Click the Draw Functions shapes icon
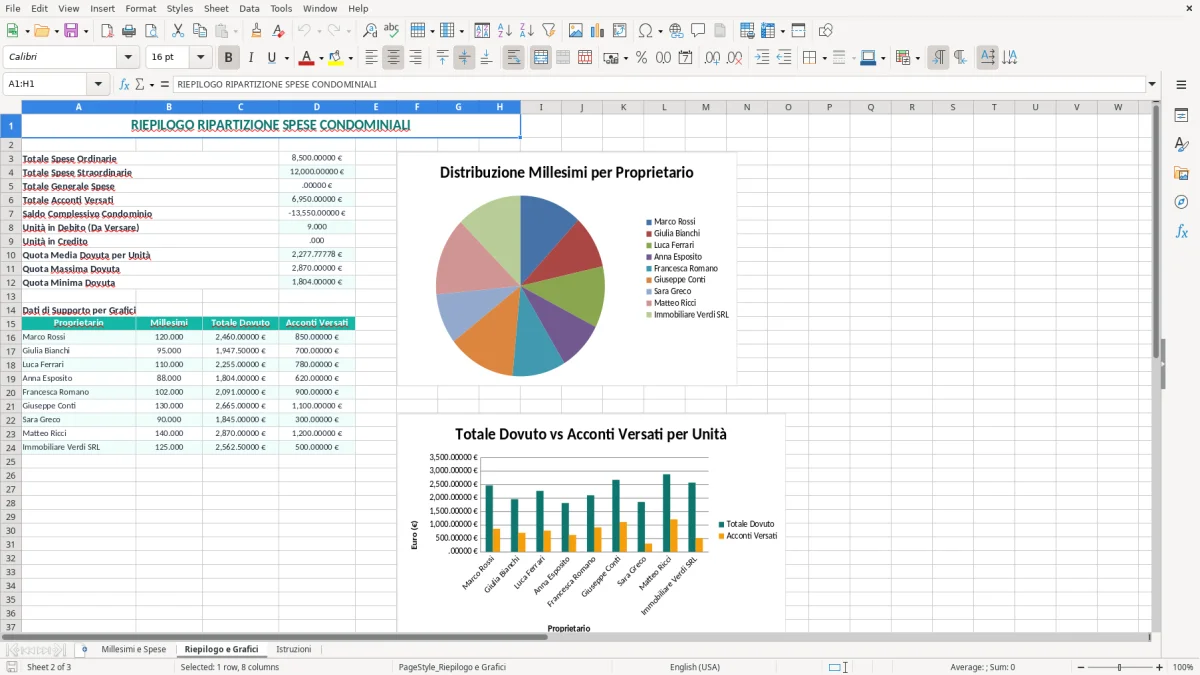The width and height of the screenshot is (1200, 675). (826, 31)
